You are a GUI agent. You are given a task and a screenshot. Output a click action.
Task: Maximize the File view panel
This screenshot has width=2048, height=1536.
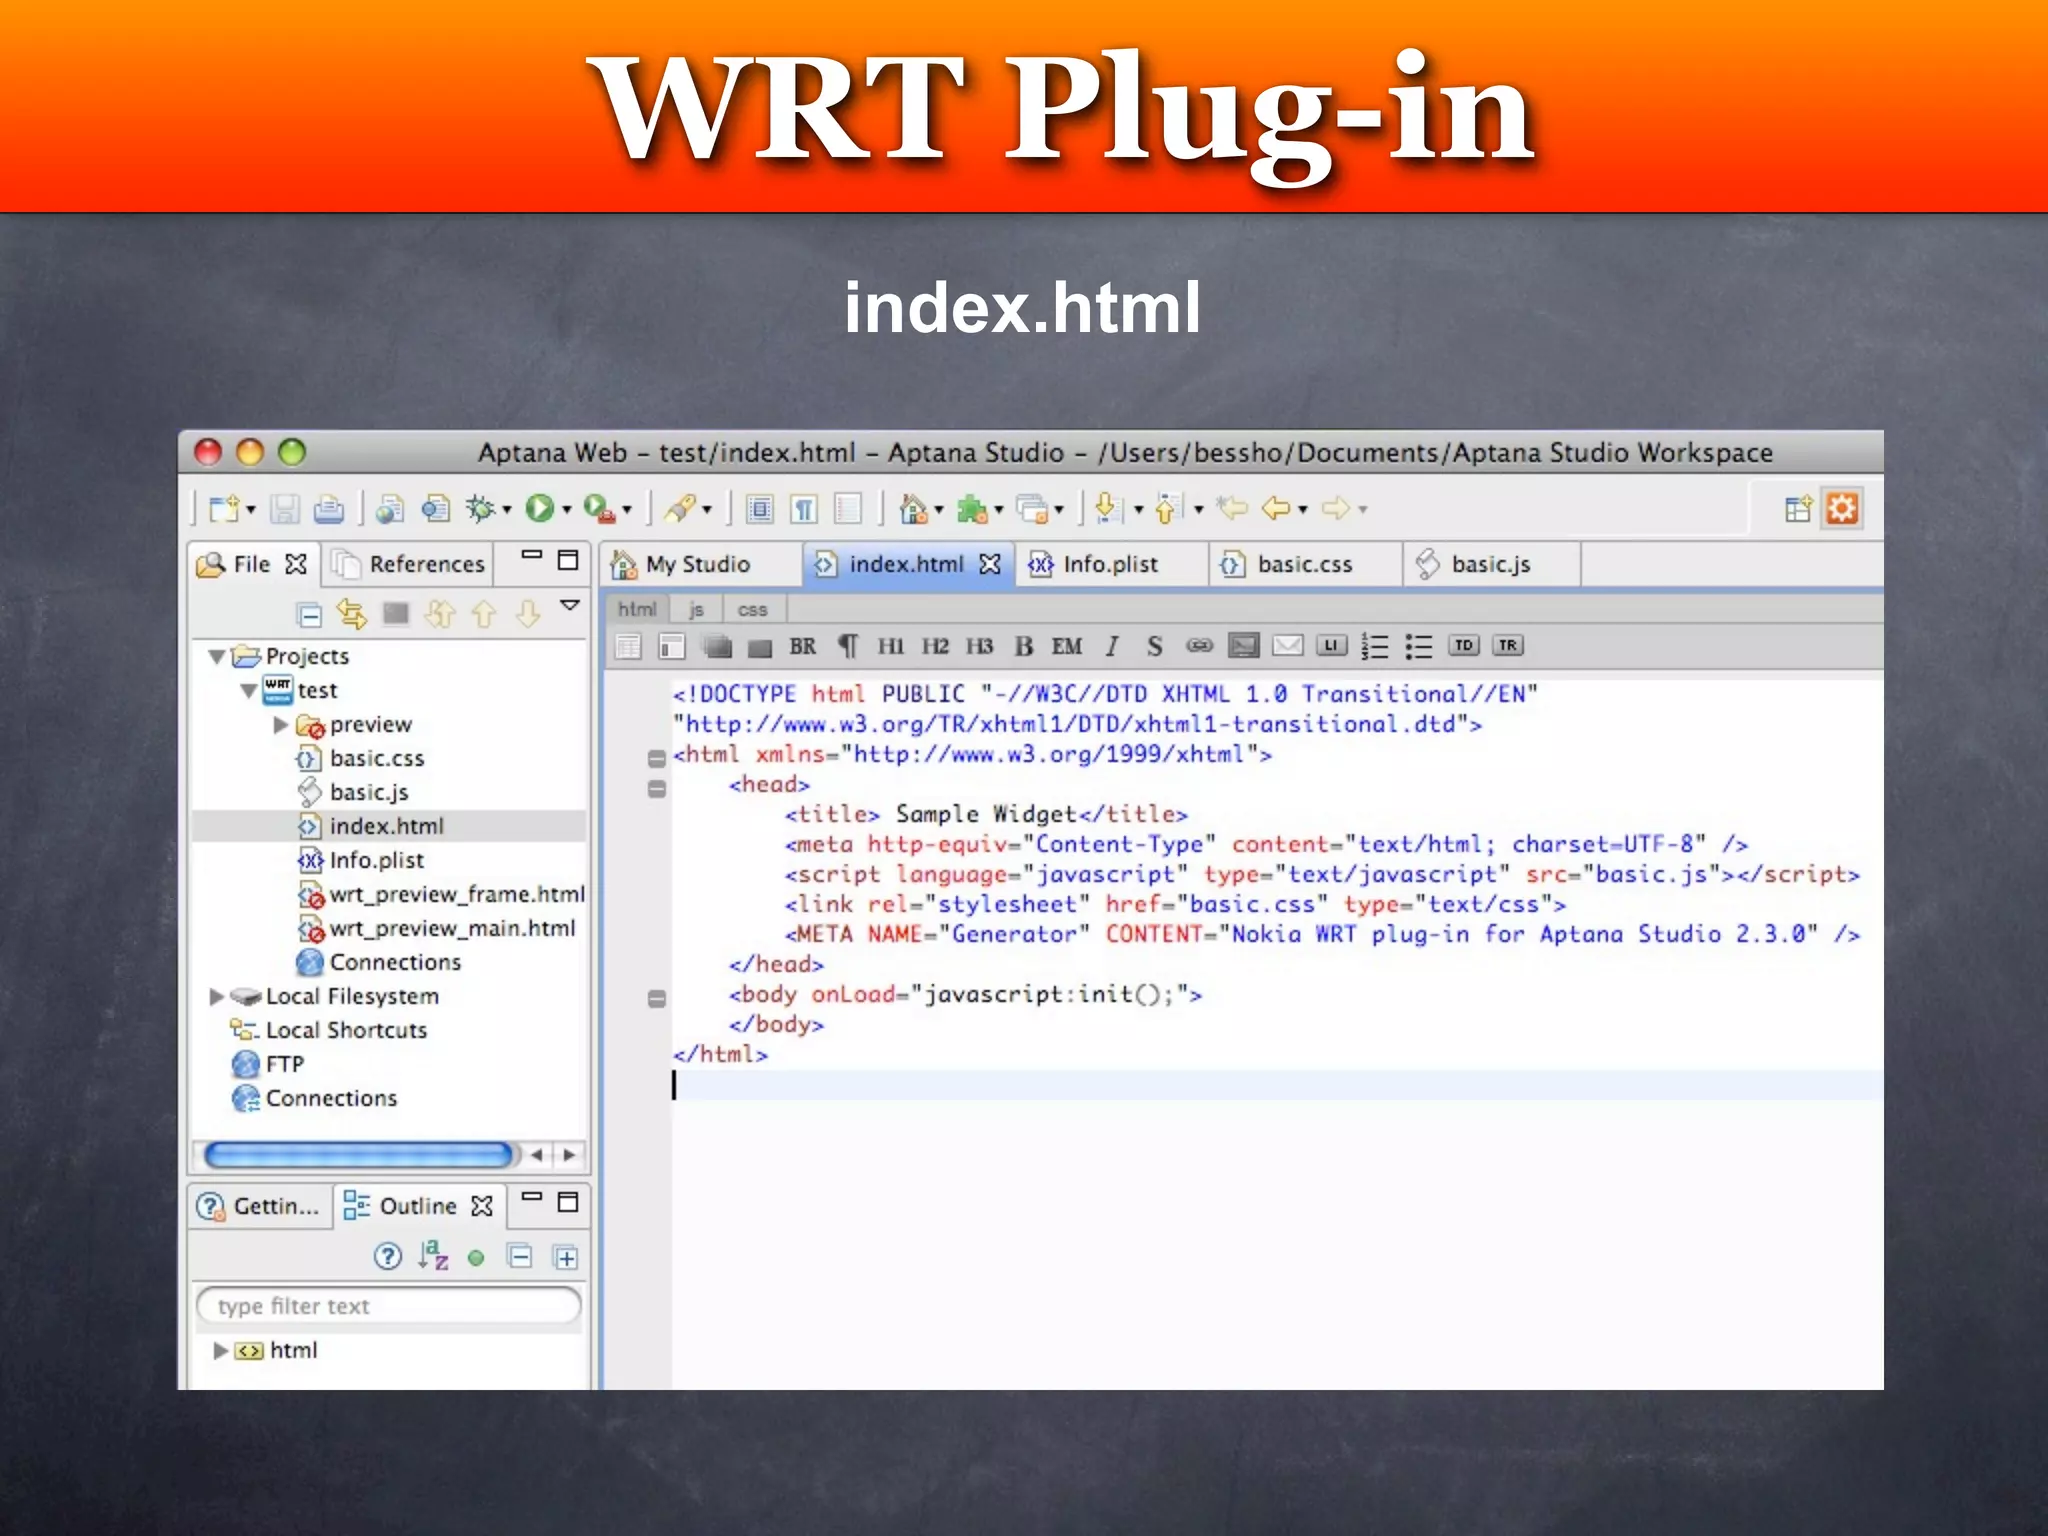[567, 560]
